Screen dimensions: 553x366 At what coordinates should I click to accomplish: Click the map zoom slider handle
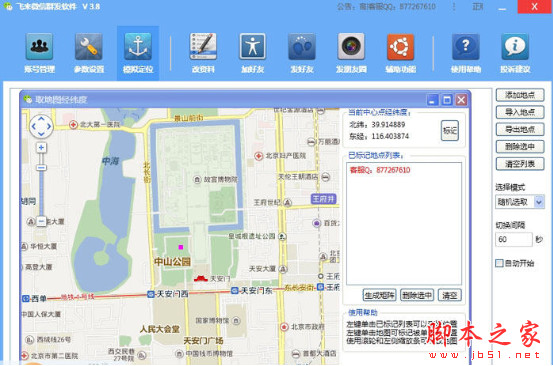point(41,167)
